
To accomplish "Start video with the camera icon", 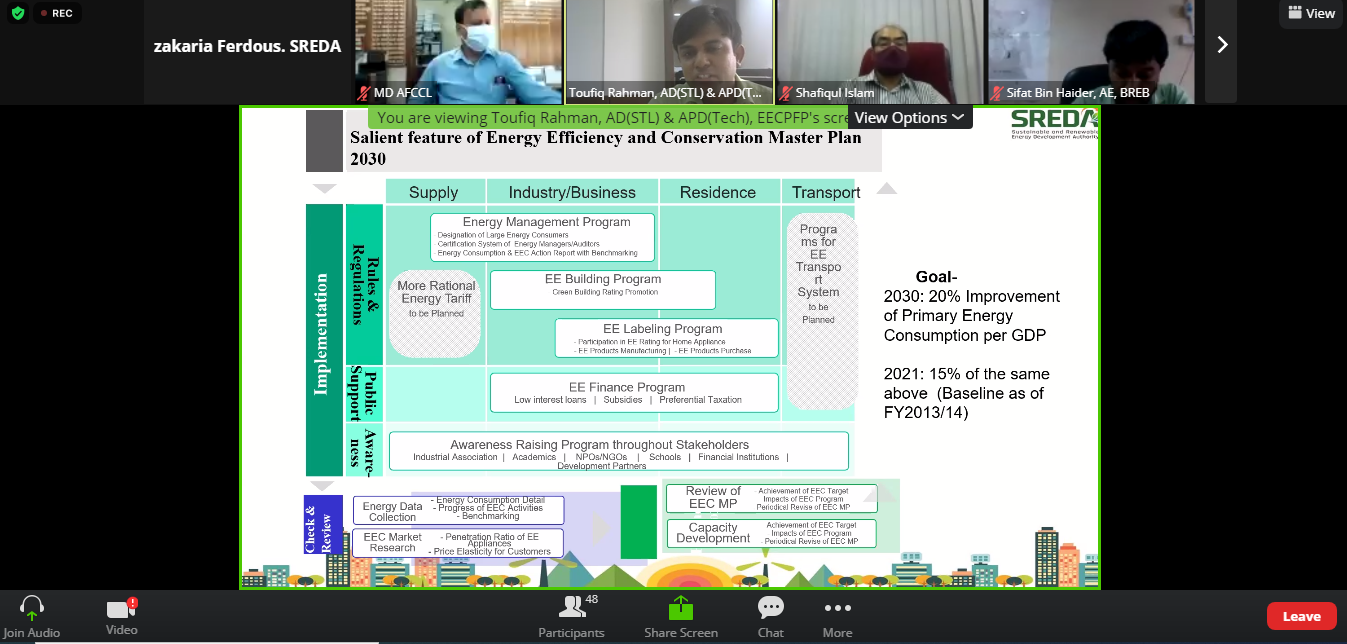I will click(x=120, y=608).
